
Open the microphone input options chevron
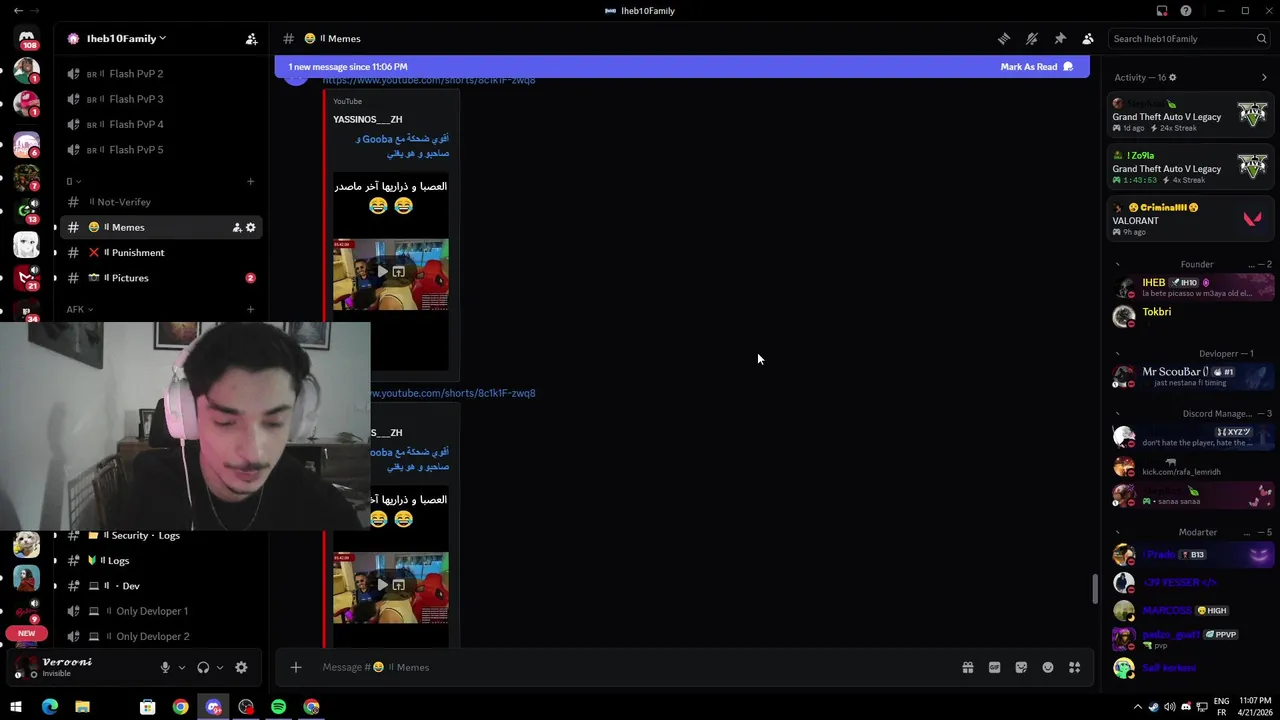tap(181, 668)
